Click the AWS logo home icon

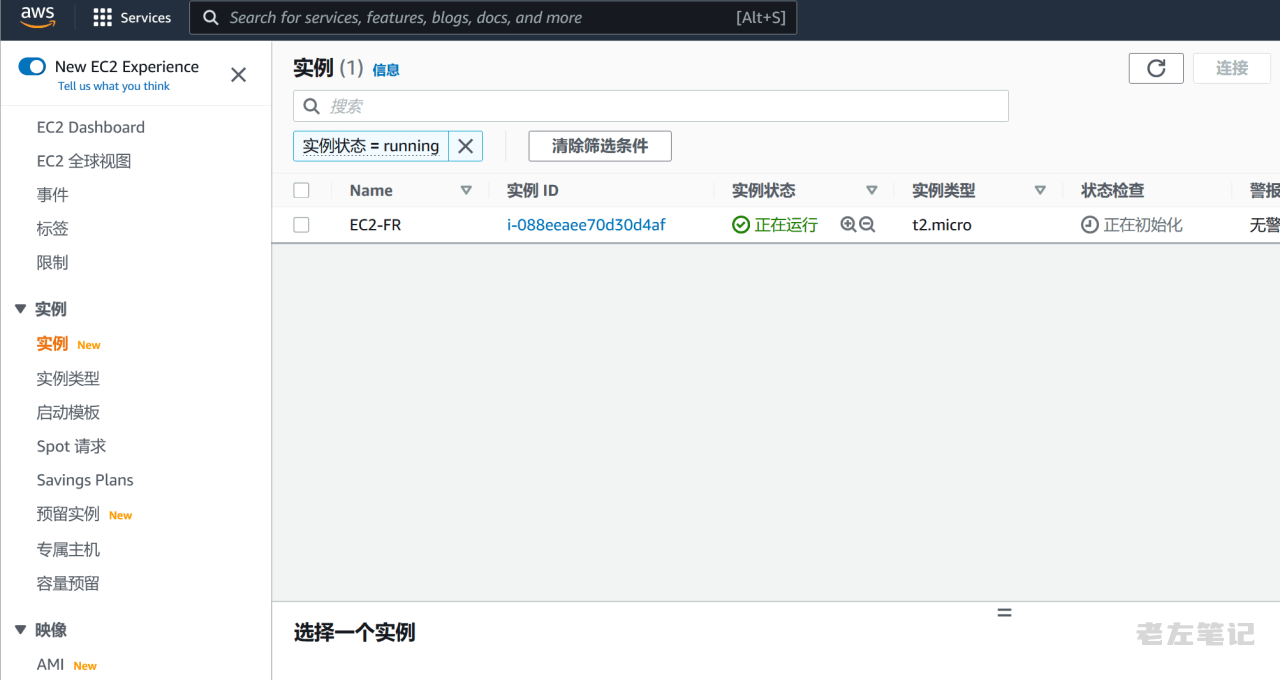(x=38, y=17)
